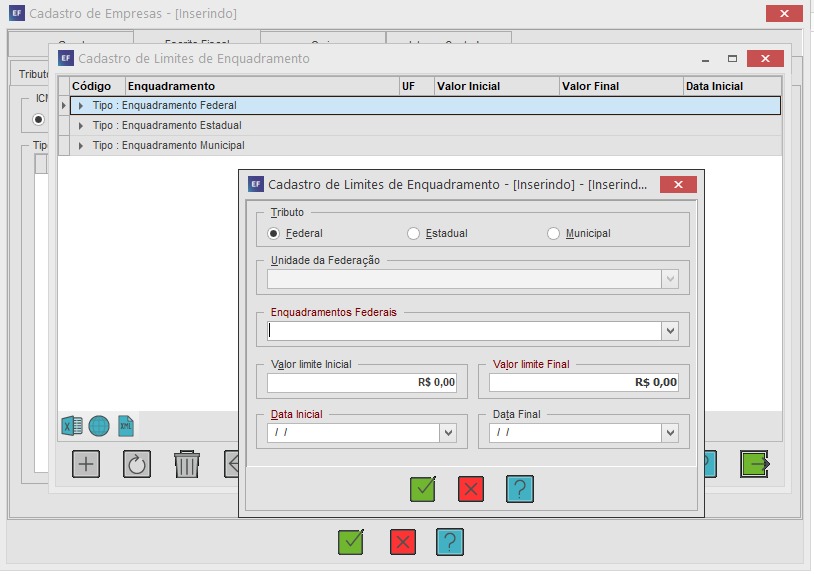Expand the Enquadramento Municipal group
This screenshot has height=574, width=814.
tap(80, 146)
